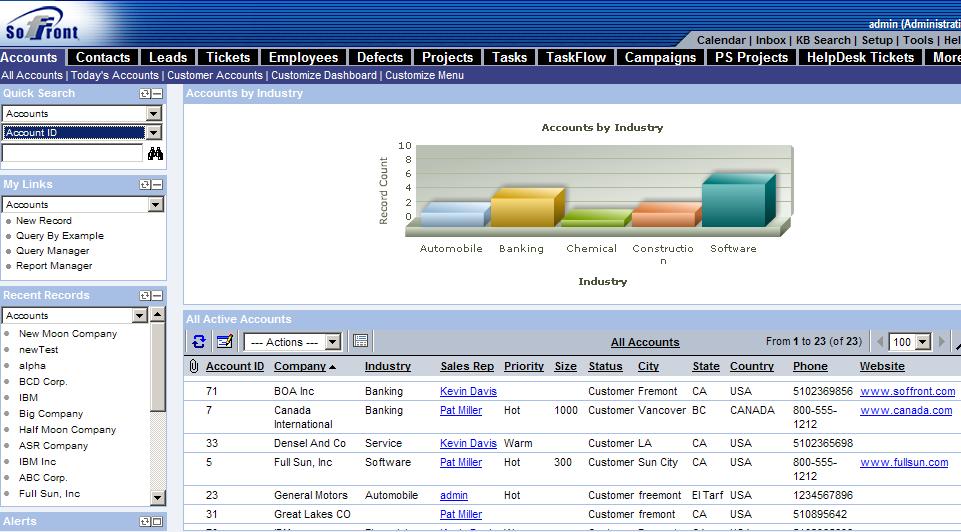
Task: Go to previous page of accounts arrow
Action: click(x=880, y=341)
